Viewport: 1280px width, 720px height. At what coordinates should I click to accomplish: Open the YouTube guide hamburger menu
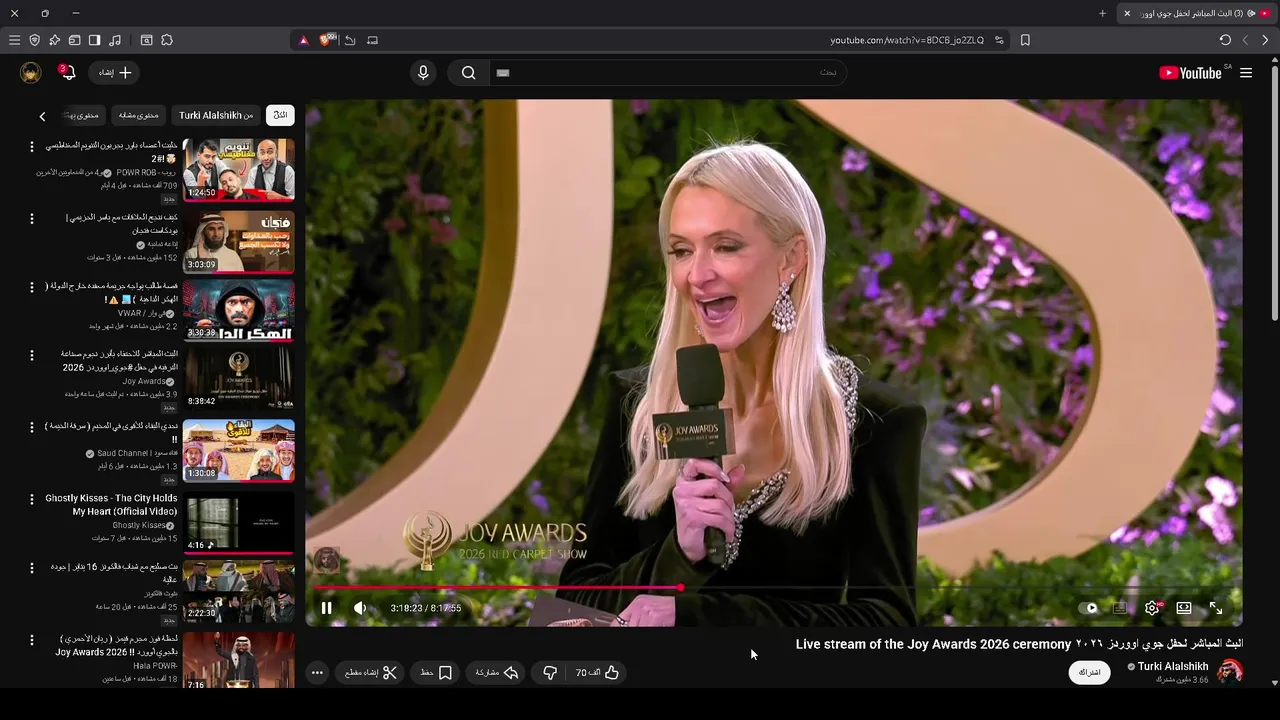tap(1246, 73)
